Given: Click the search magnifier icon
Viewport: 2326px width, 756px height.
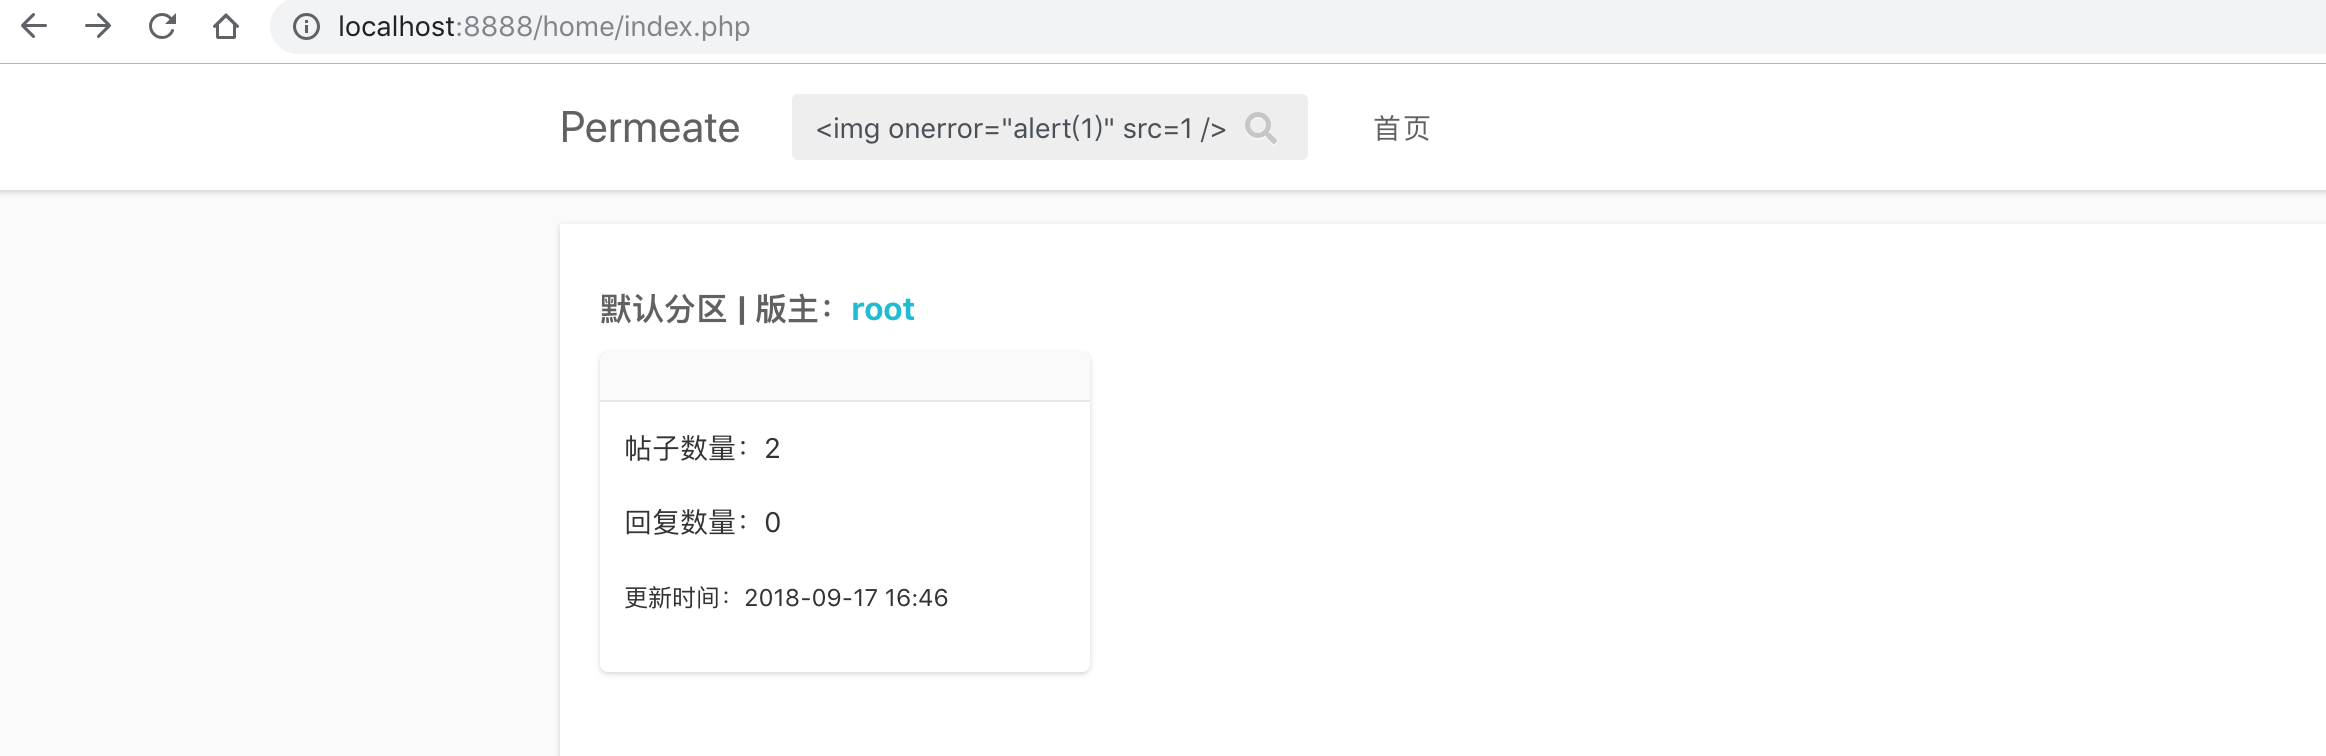Looking at the screenshot, I should click(1260, 128).
